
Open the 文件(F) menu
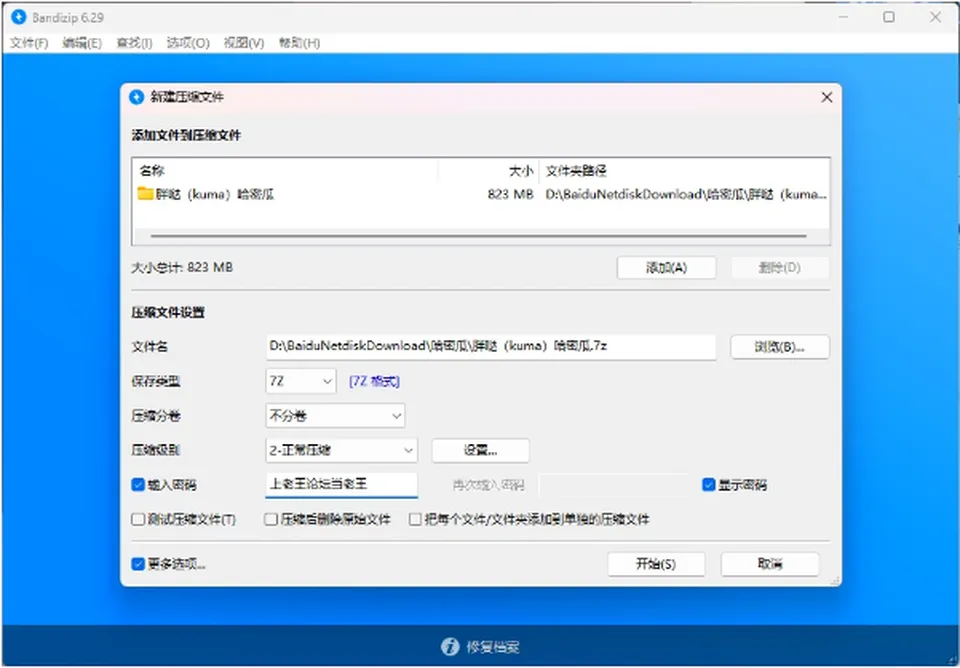click(x=29, y=43)
